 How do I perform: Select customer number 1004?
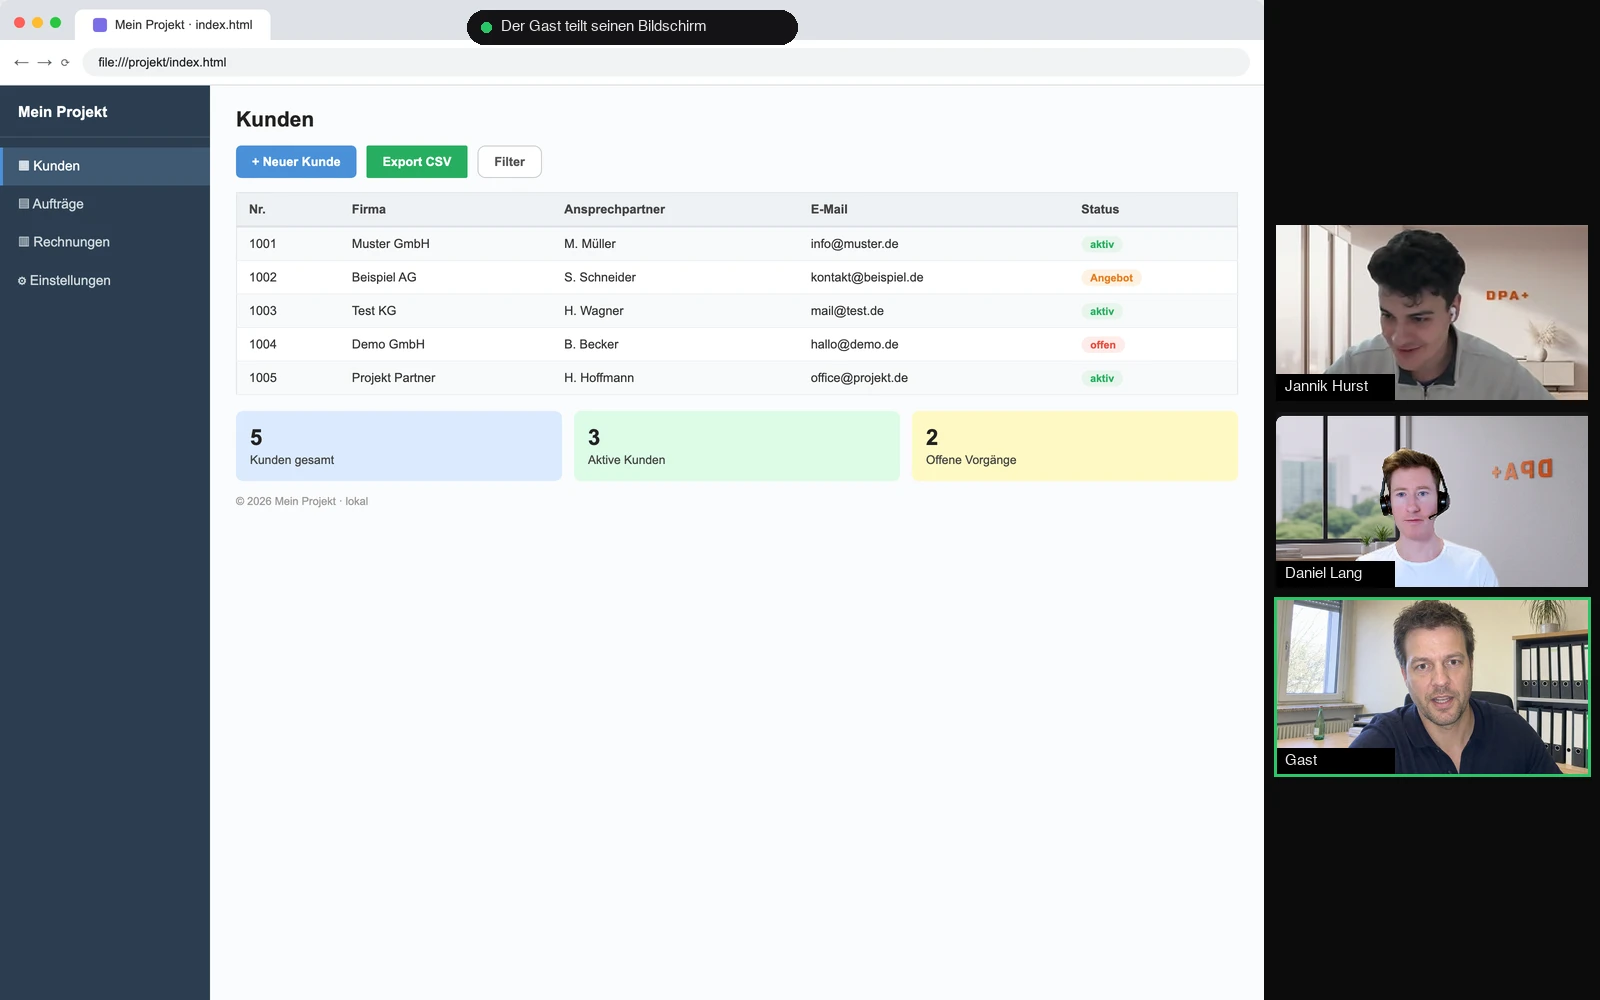(263, 344)
